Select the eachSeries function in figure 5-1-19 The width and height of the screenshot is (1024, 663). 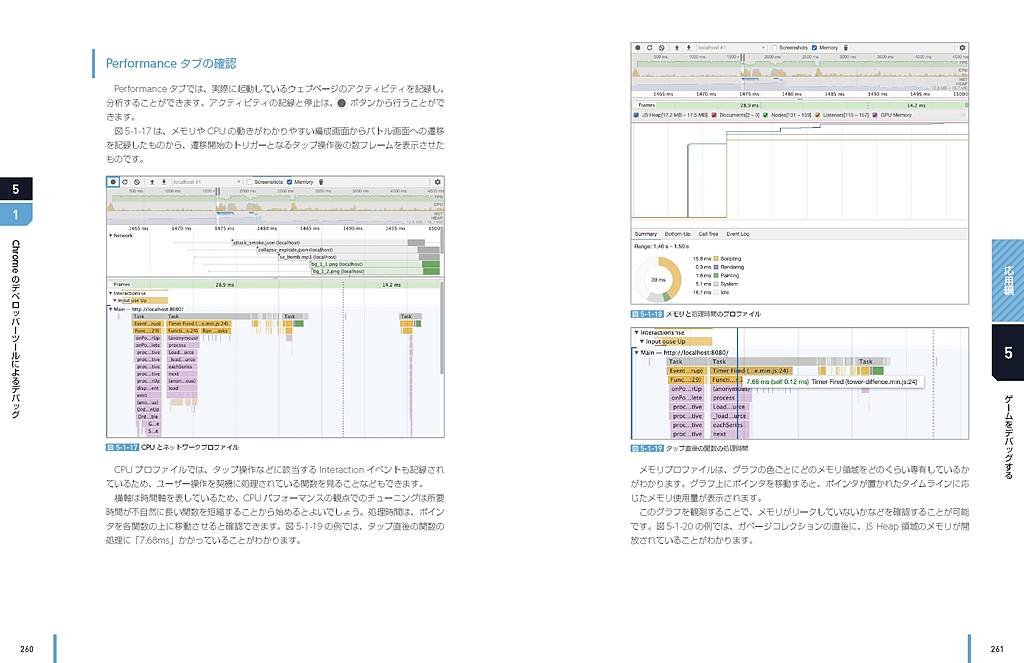click(728, 425)
